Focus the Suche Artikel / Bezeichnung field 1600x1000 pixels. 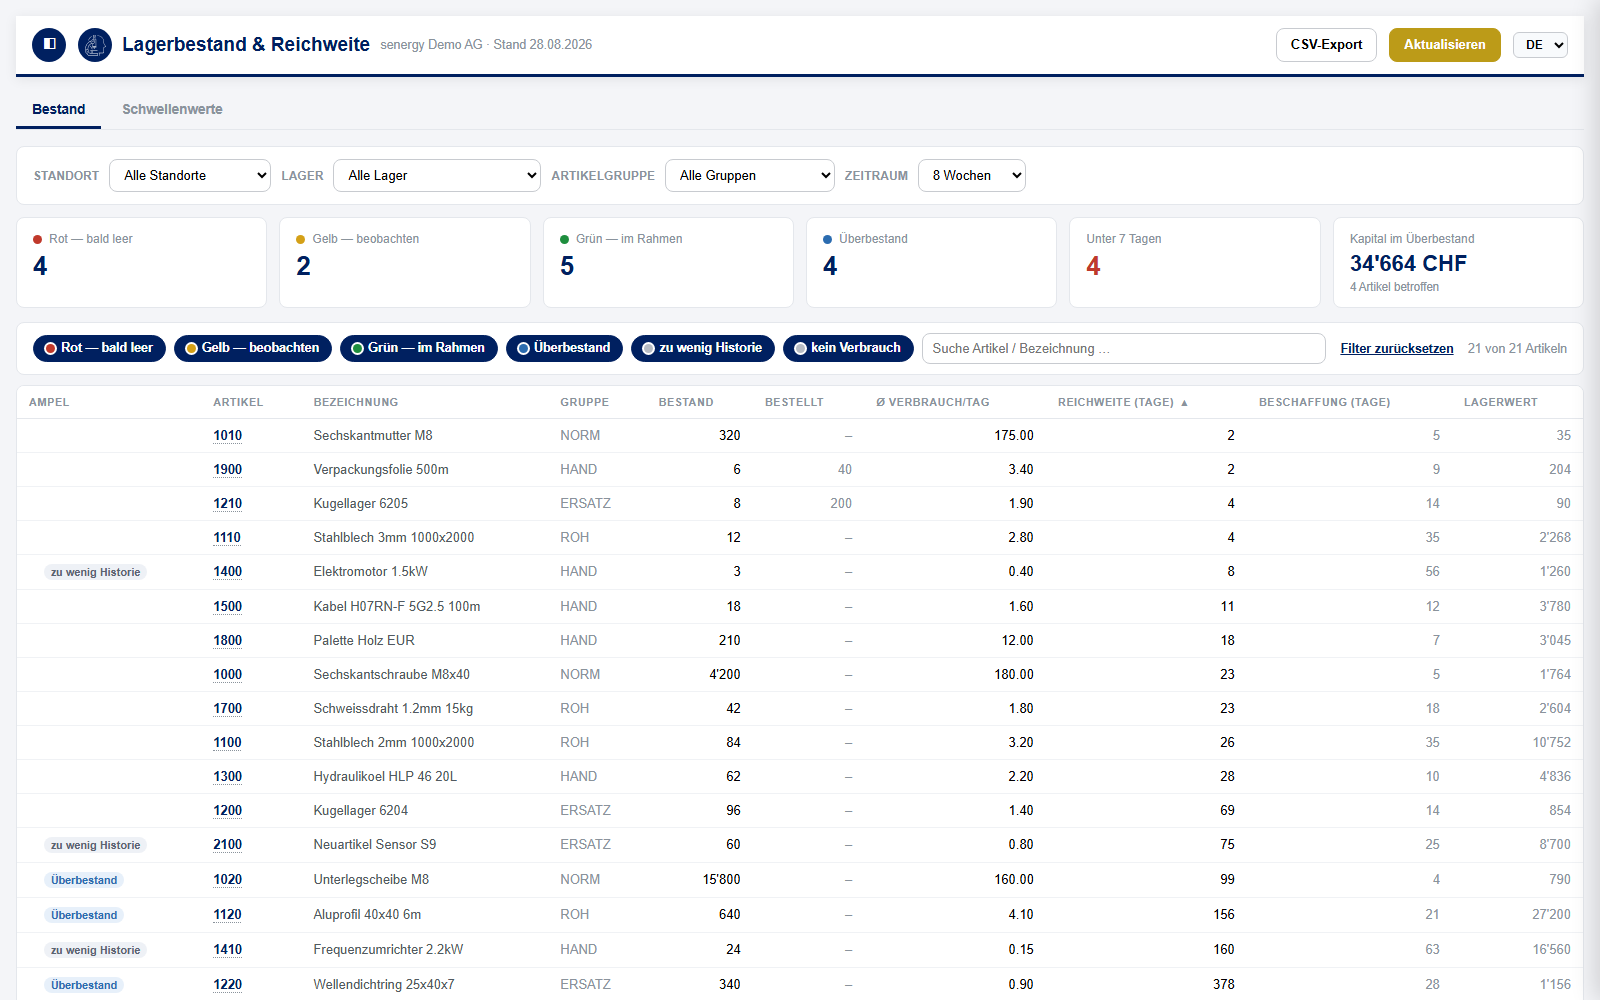click(1124, 348)
